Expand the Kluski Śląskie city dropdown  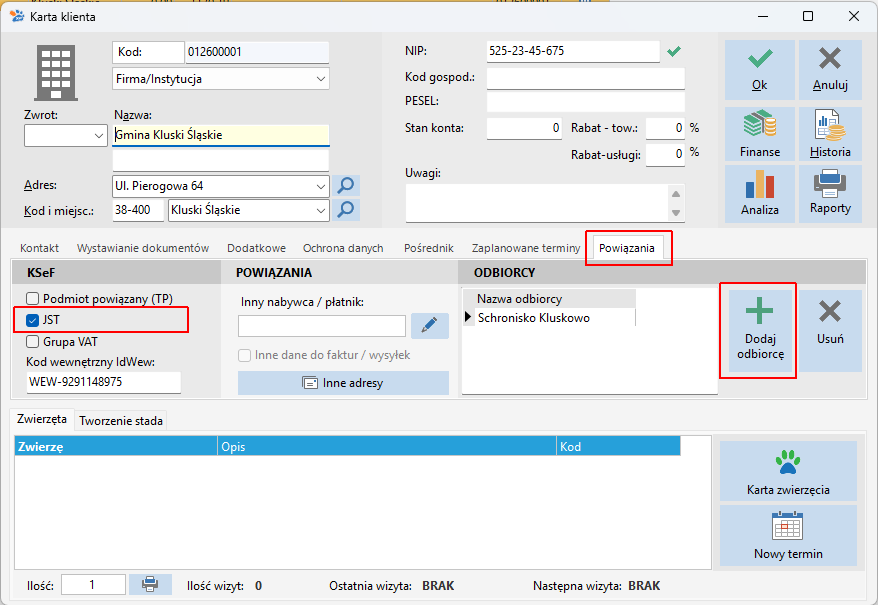[320, 210]
